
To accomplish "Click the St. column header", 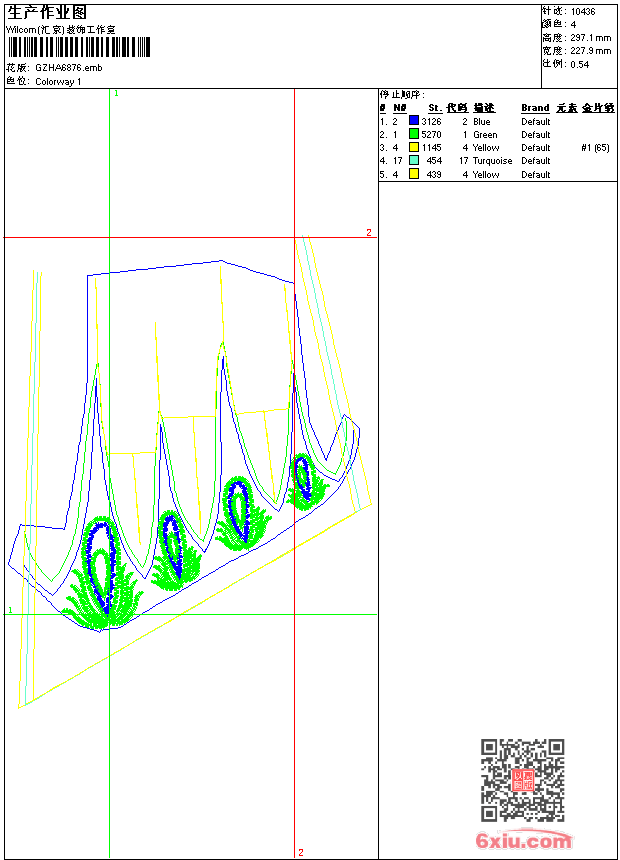I will [x=434, y=108].
